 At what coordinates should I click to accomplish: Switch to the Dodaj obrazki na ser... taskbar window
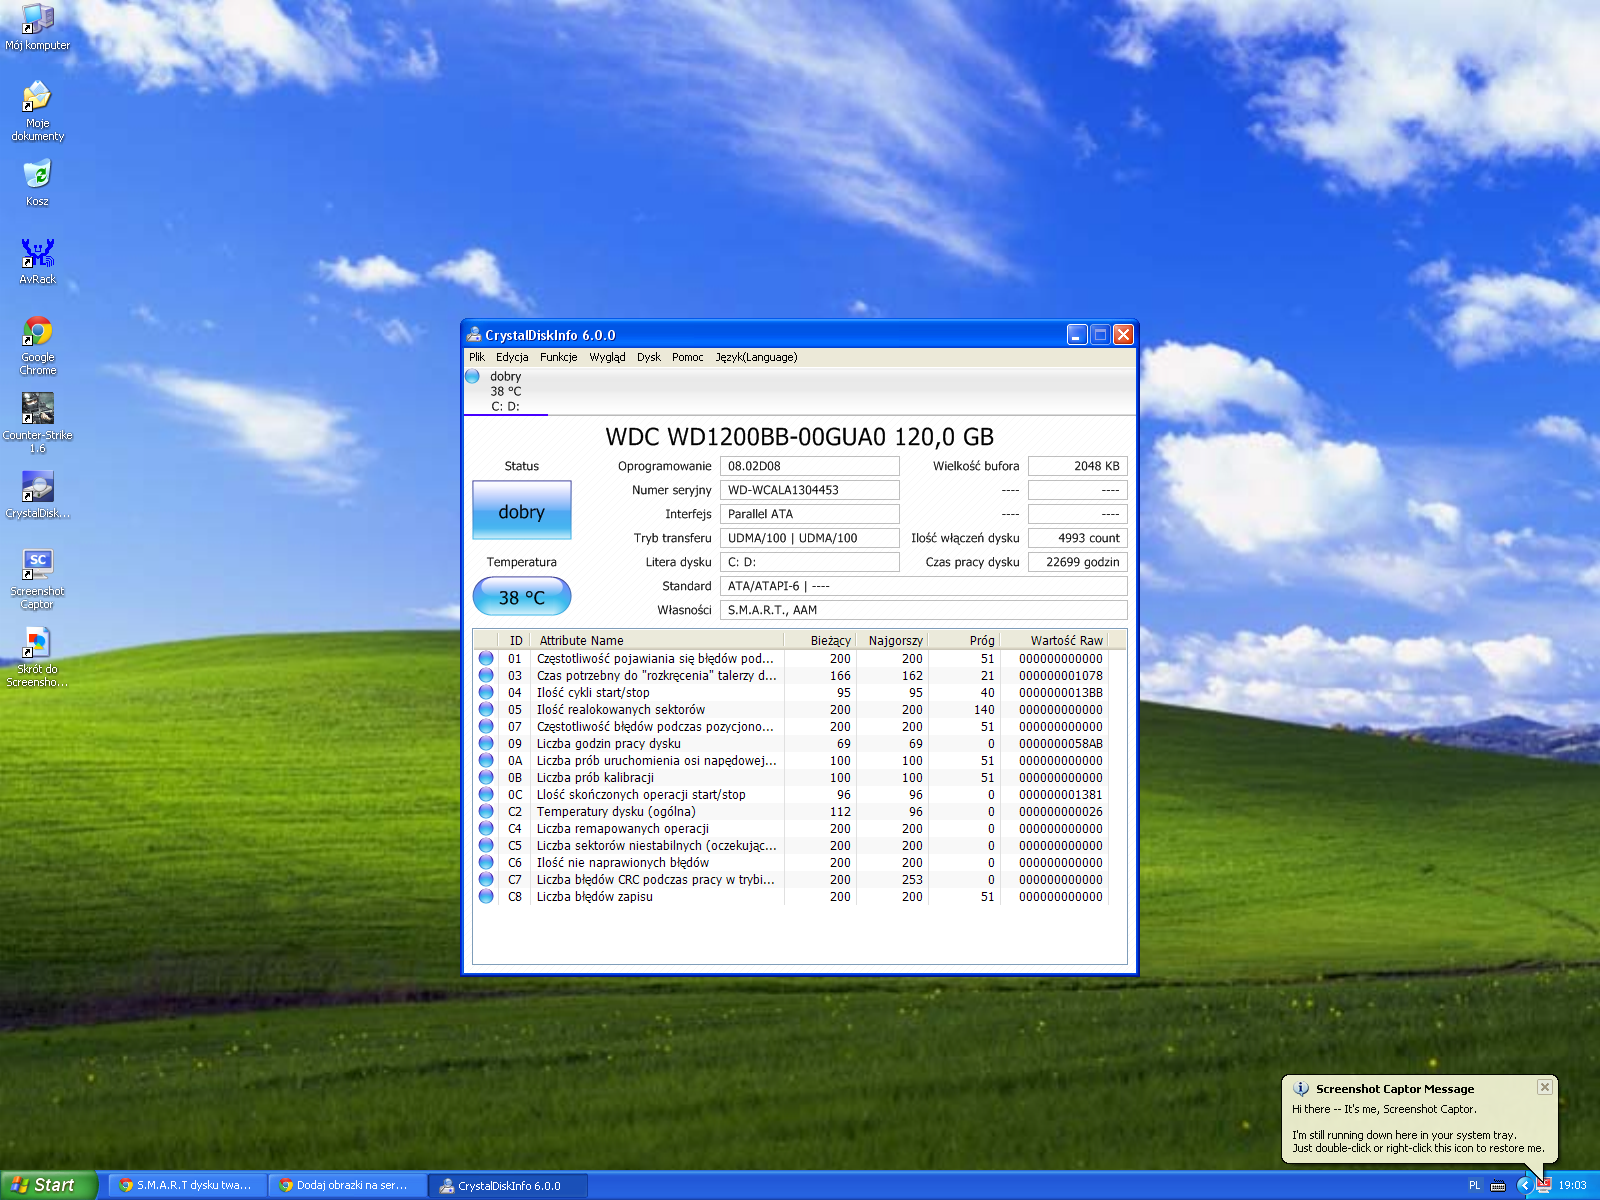pyautogui.click(x=346, y=1185)
